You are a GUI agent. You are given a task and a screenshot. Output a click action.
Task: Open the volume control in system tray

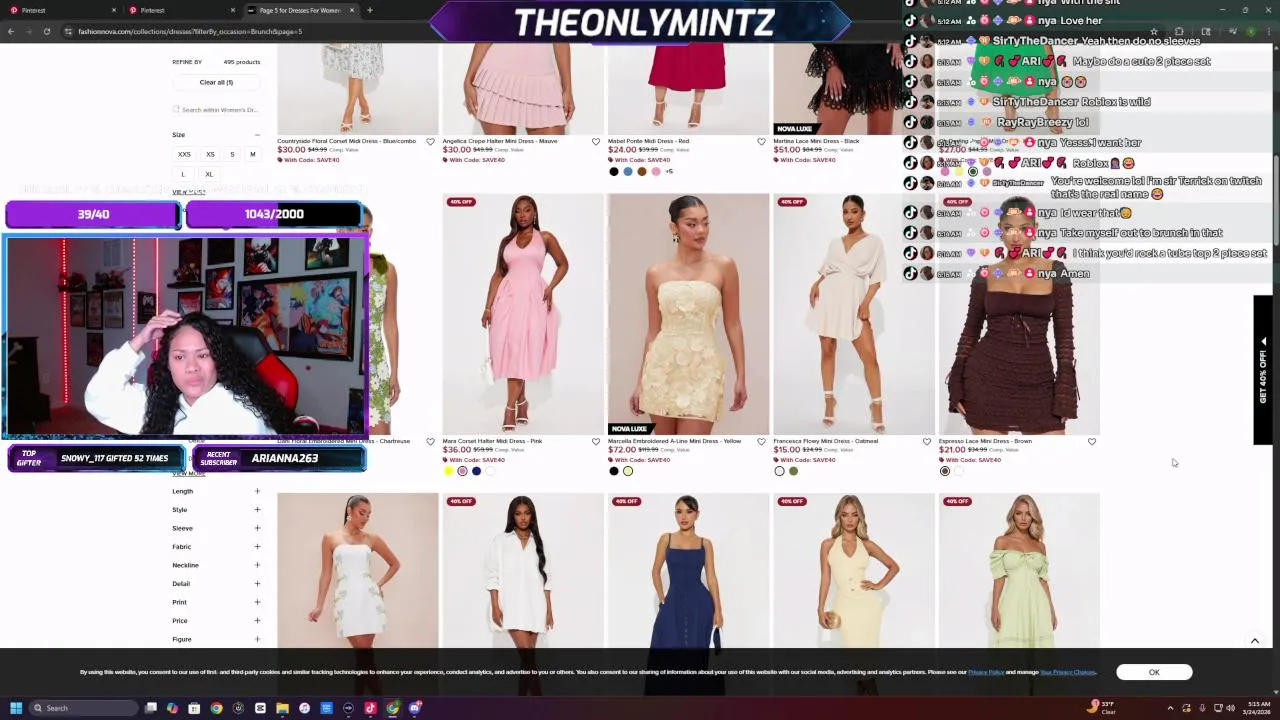click(1230, 708)
